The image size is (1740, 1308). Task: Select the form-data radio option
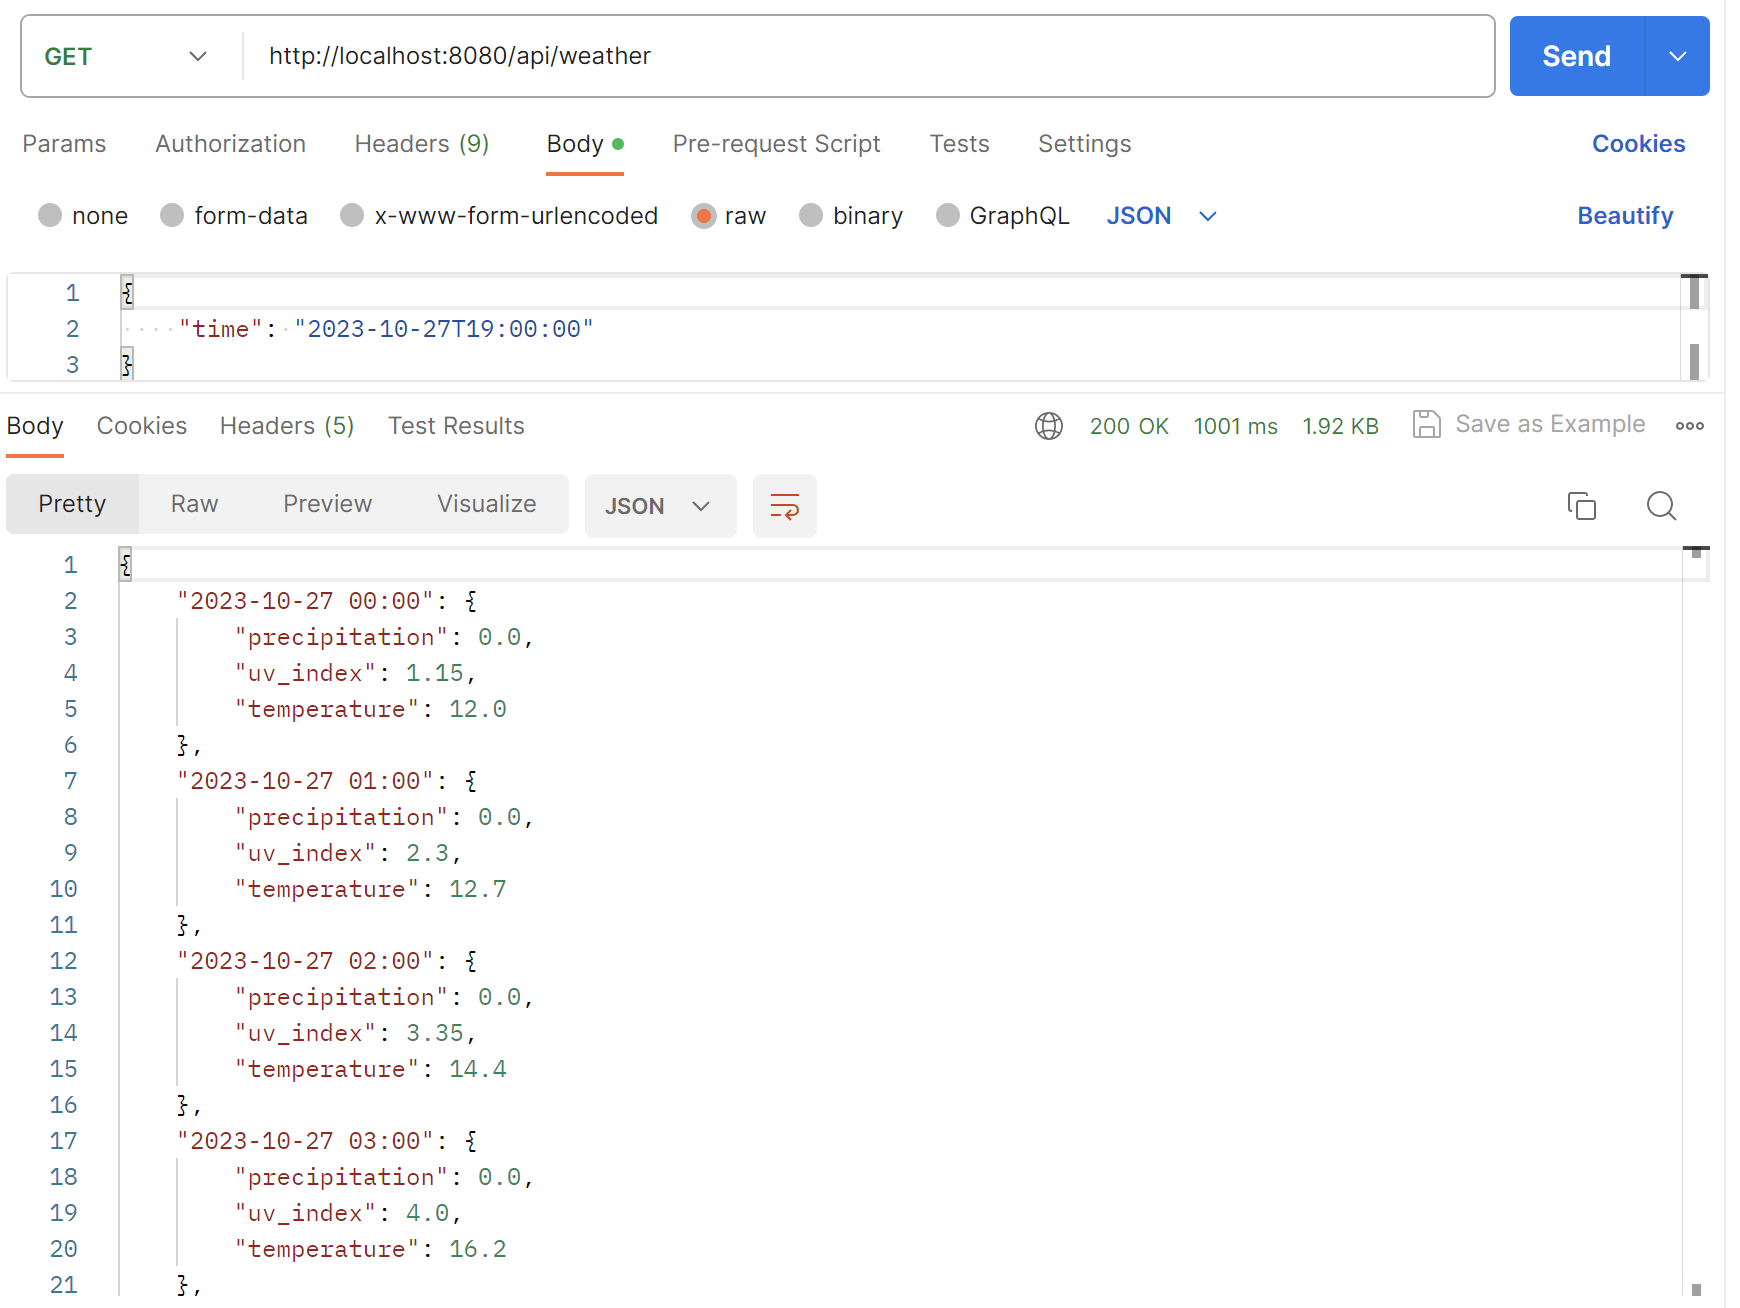tap(172, 215)
